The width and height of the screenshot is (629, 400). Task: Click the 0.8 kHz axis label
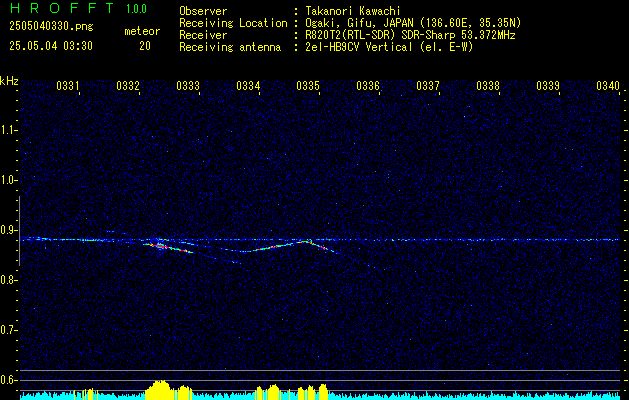point(7,280)
